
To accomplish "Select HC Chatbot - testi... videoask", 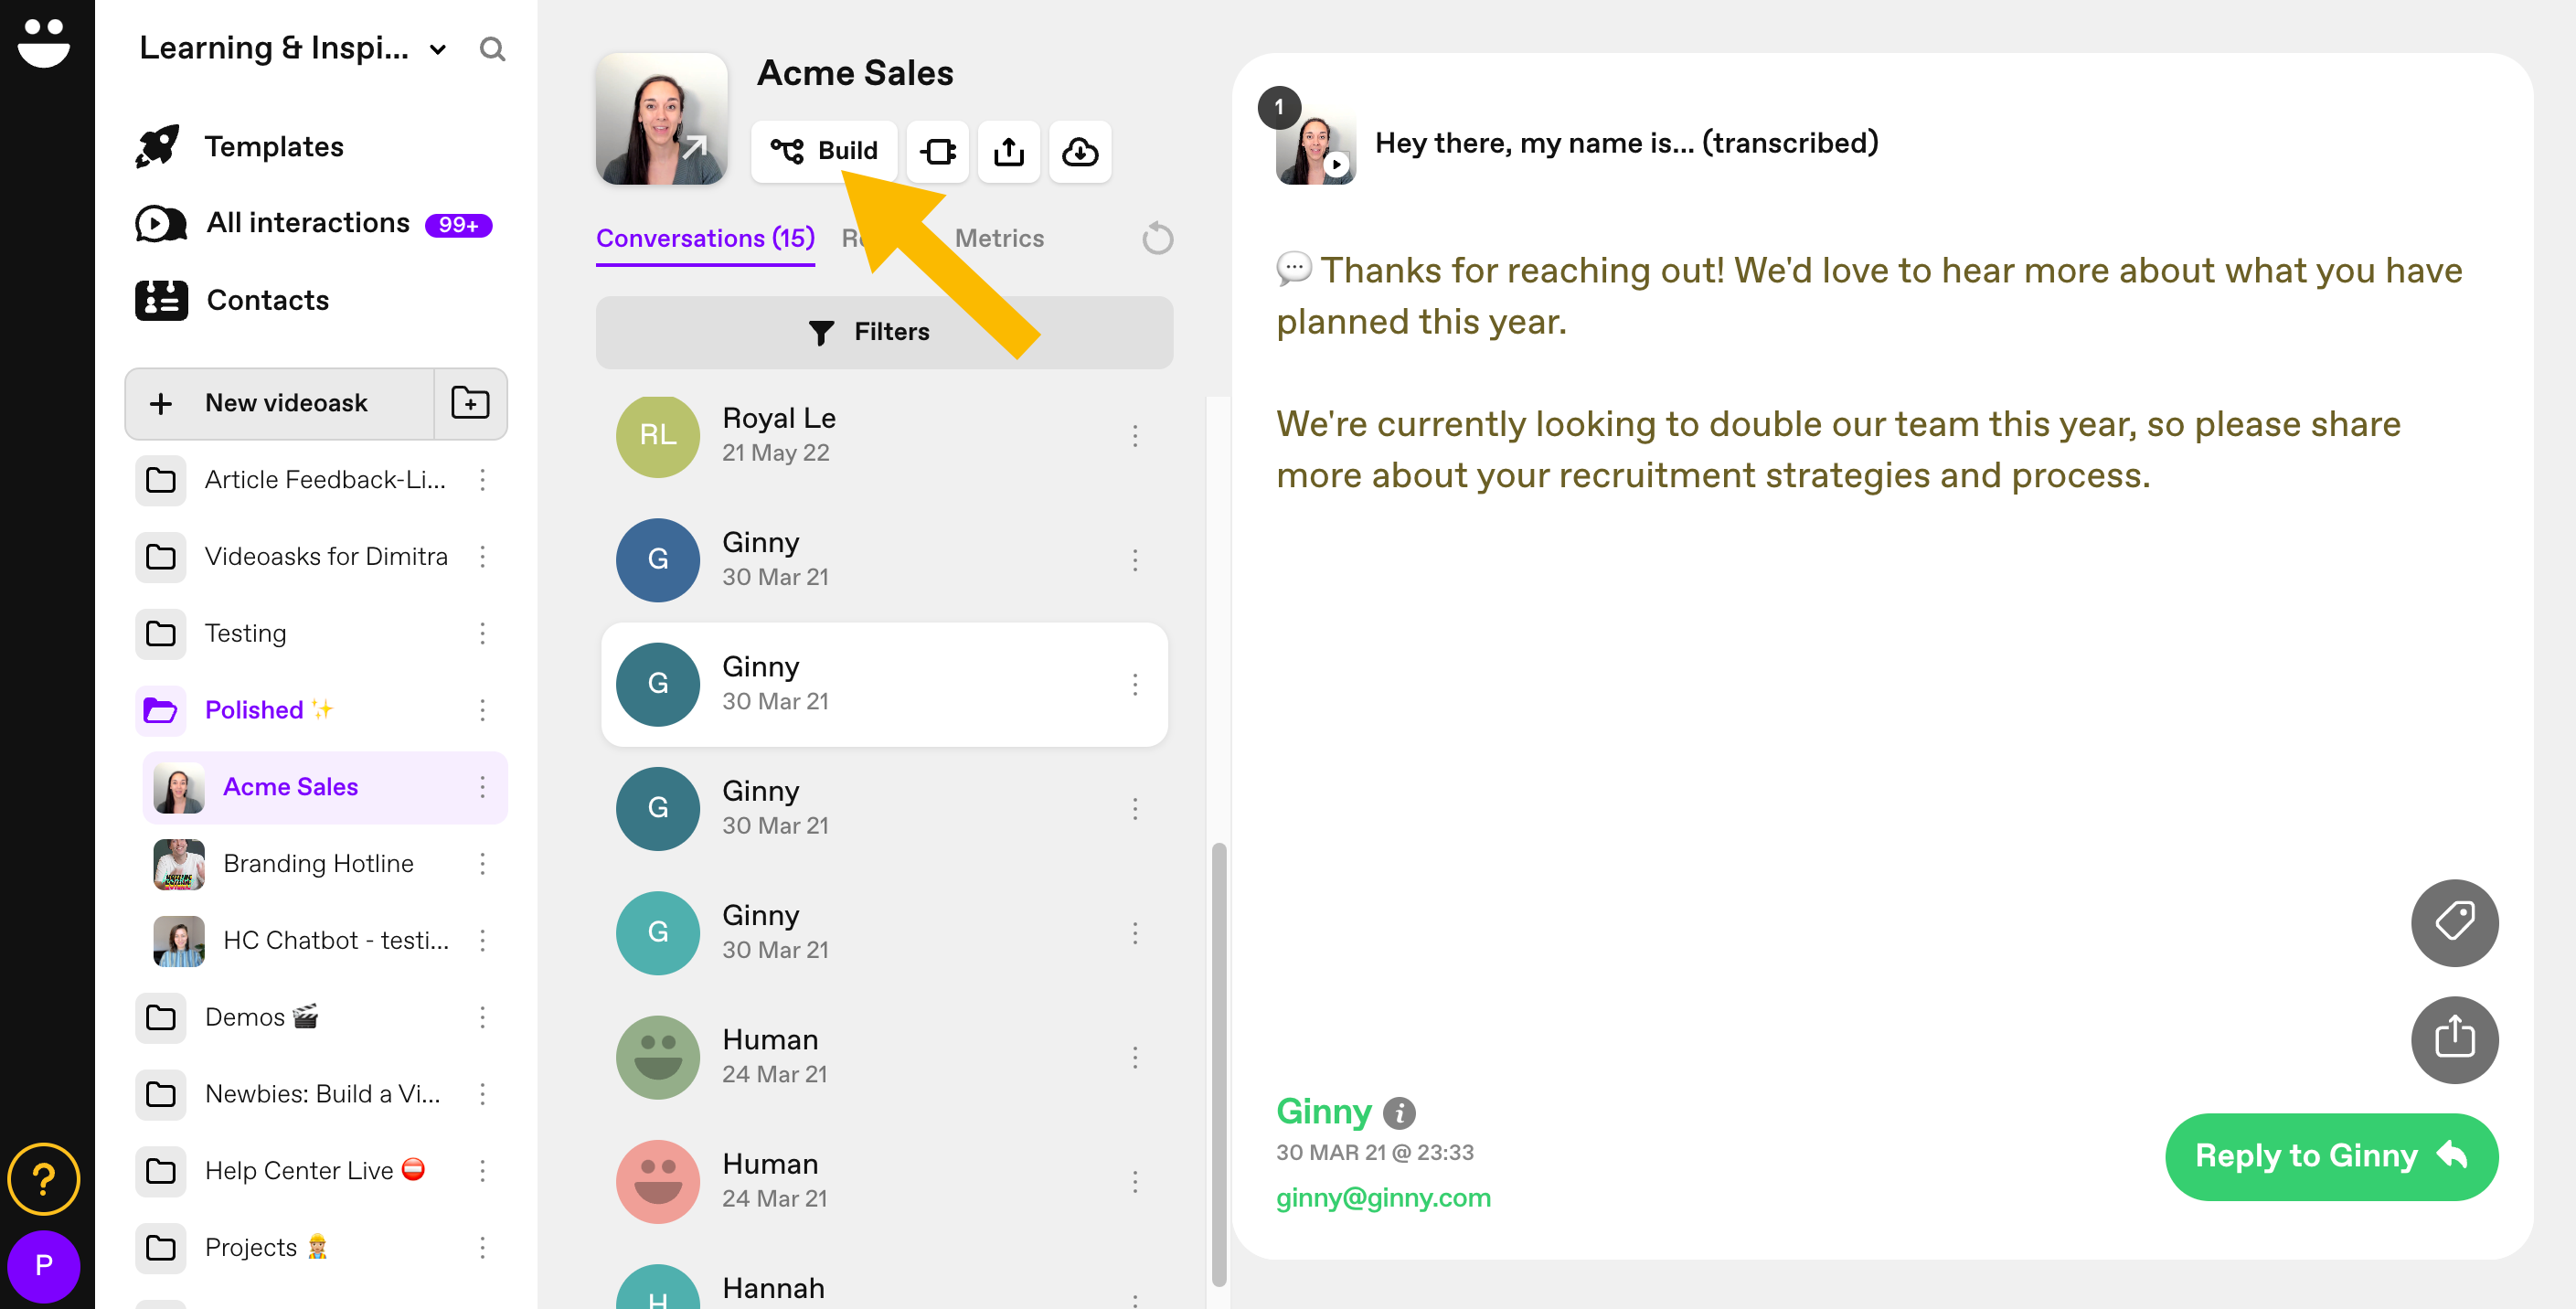I will click(301, 941).
